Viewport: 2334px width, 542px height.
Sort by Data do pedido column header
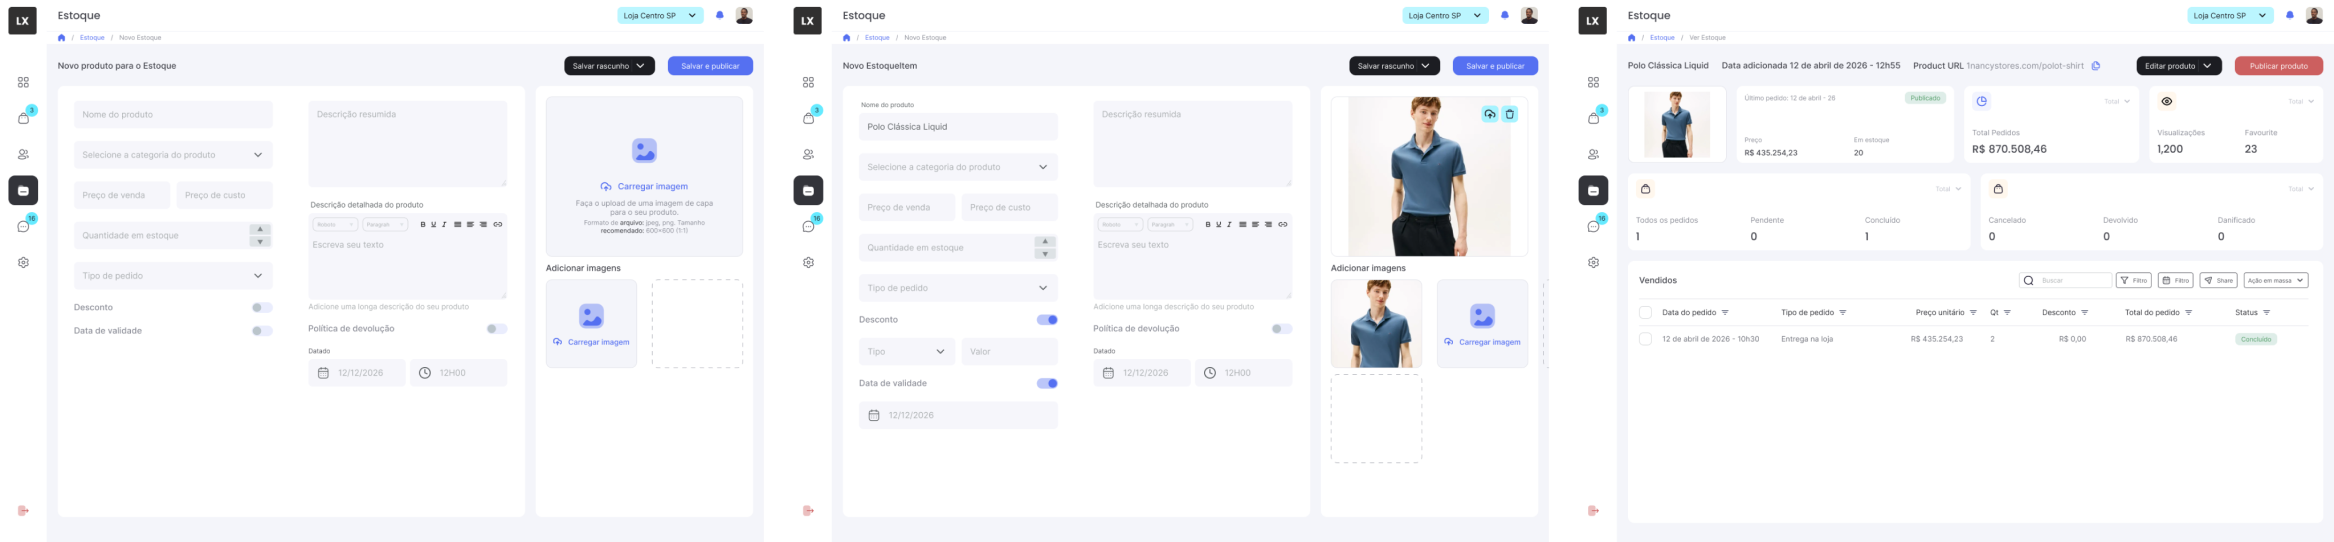click(1695, 313)
